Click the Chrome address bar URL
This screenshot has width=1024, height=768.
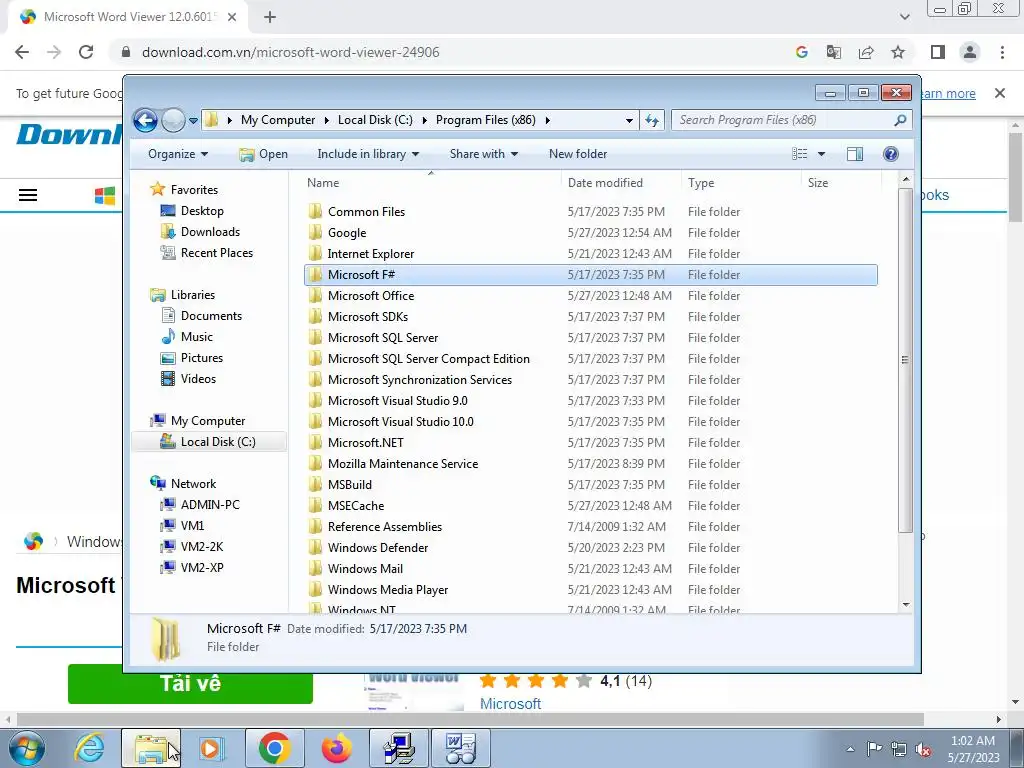[x=291, y=52]
